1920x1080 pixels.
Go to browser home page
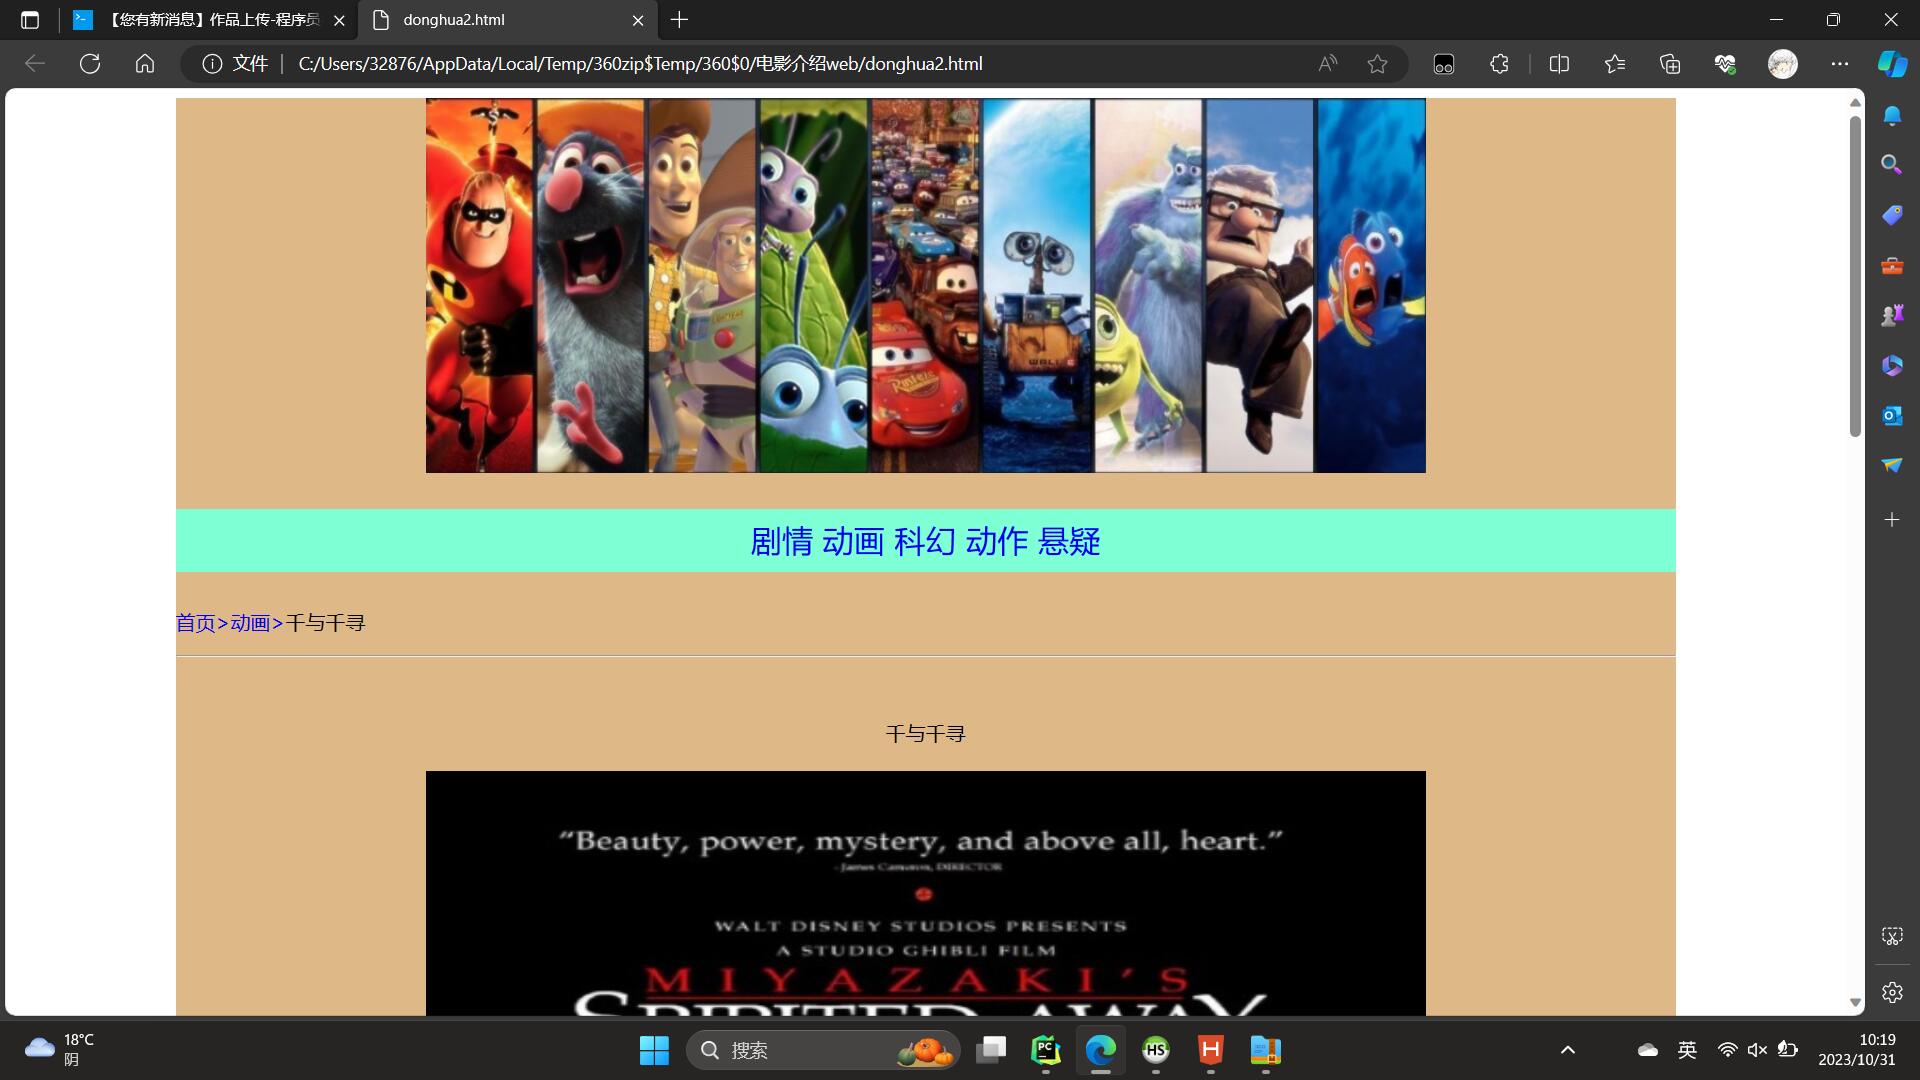(x=145, y=64)
